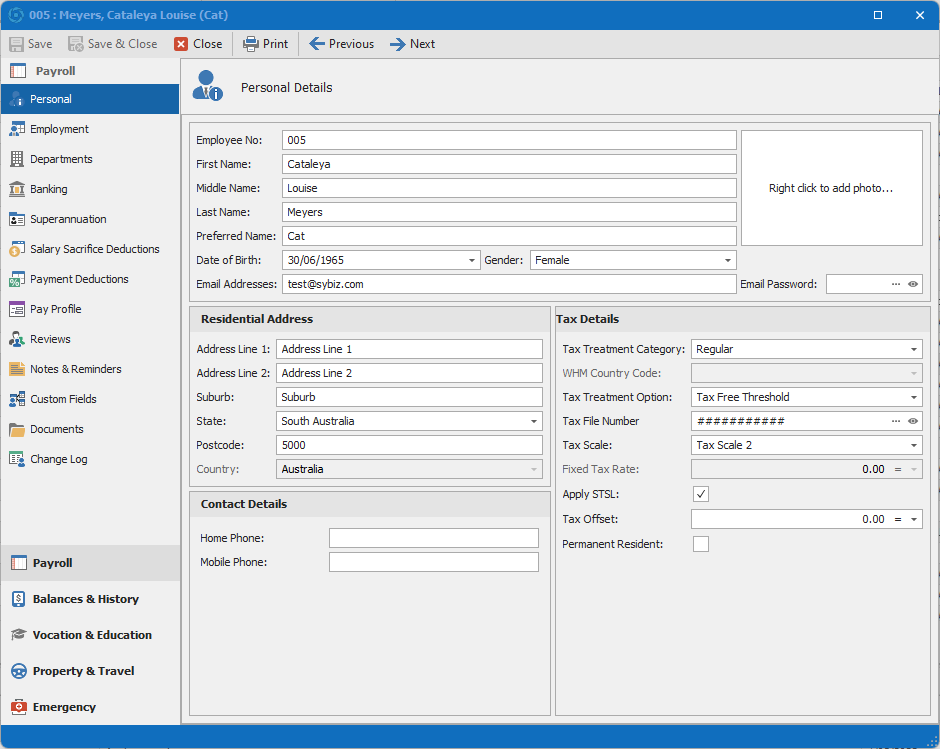Click the Print toolbar icon
This screenshot has width=940, height=749.
click(x=251, y=44)
